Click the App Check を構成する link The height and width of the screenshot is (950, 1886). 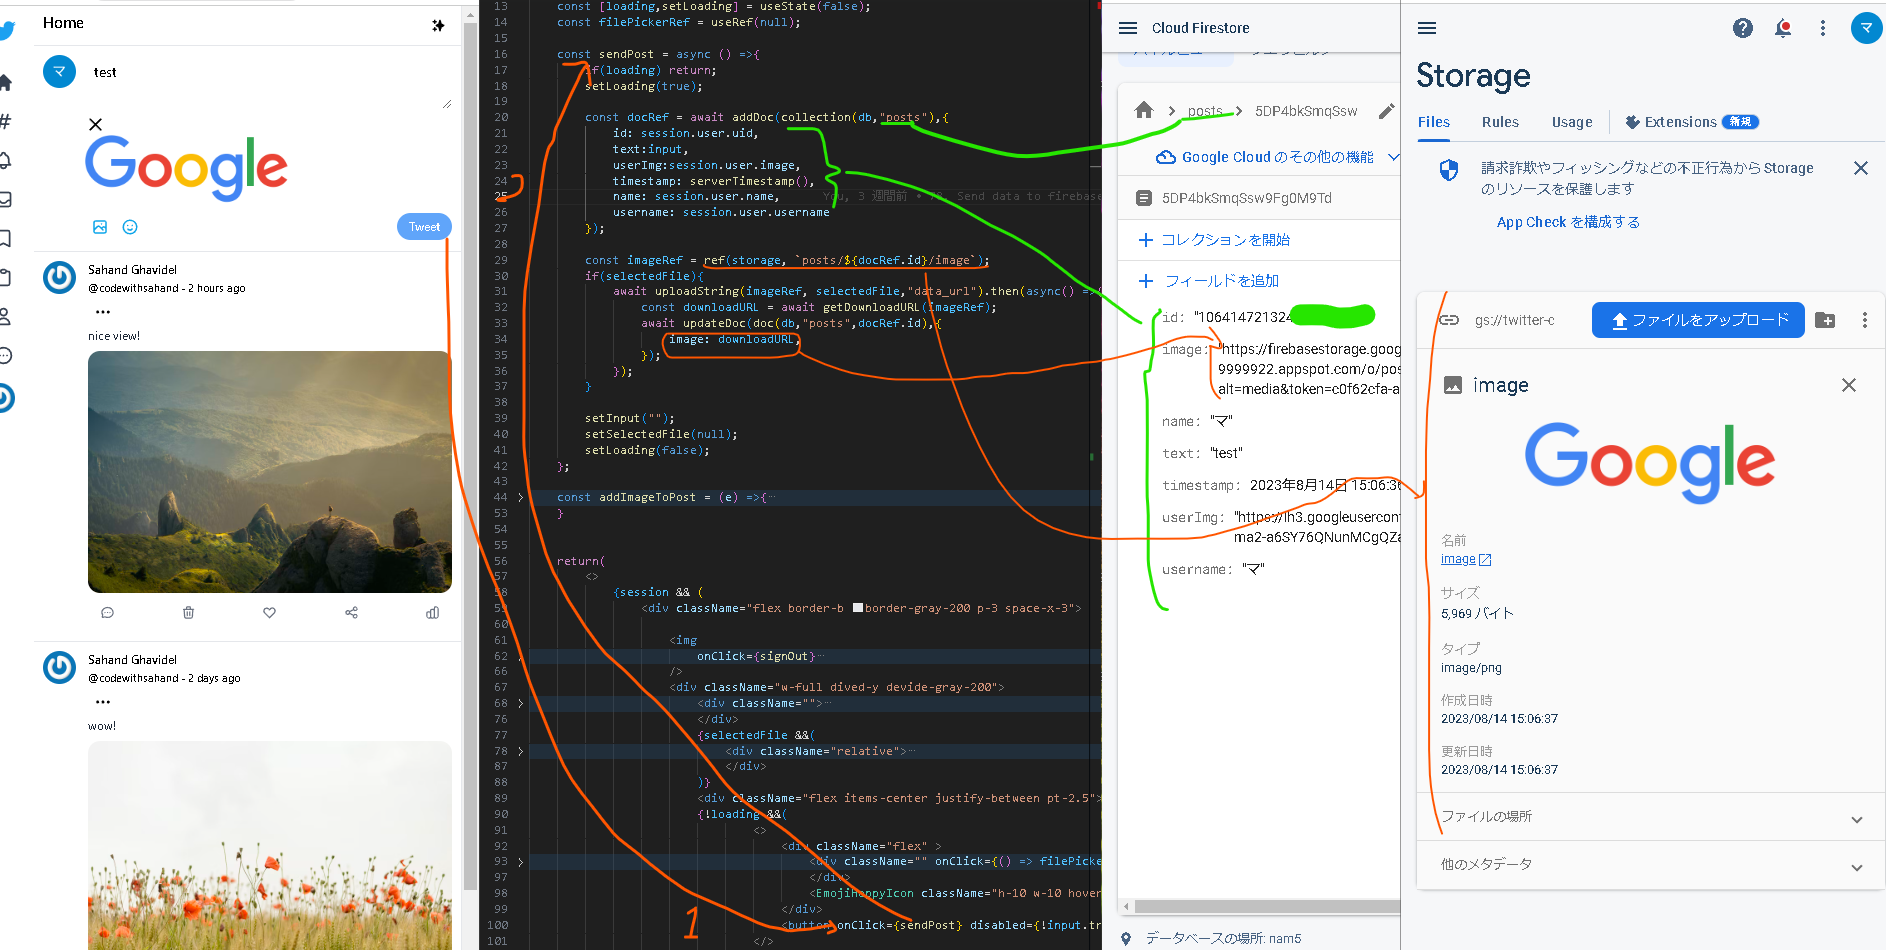click(1568, 222)
